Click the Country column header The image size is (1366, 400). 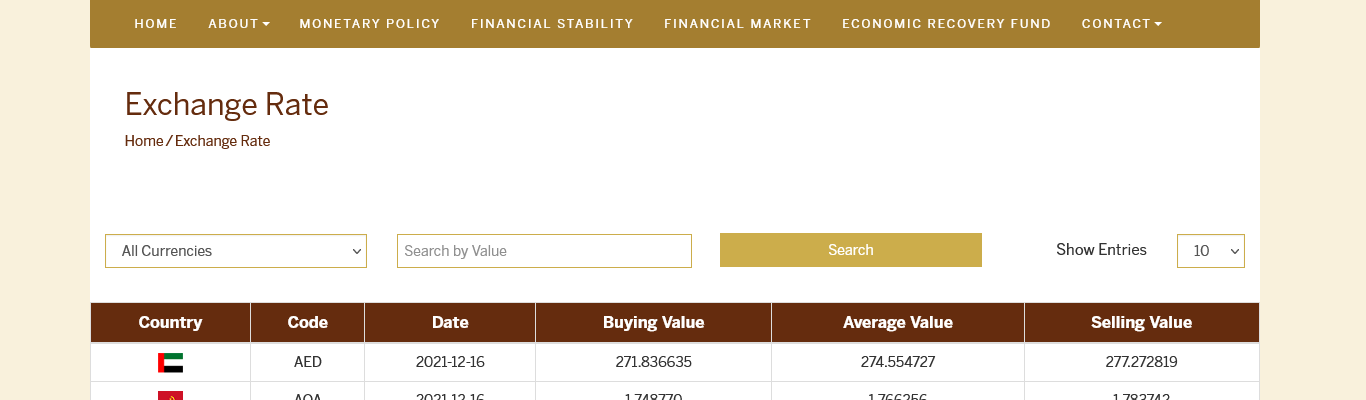click(170, 322)
